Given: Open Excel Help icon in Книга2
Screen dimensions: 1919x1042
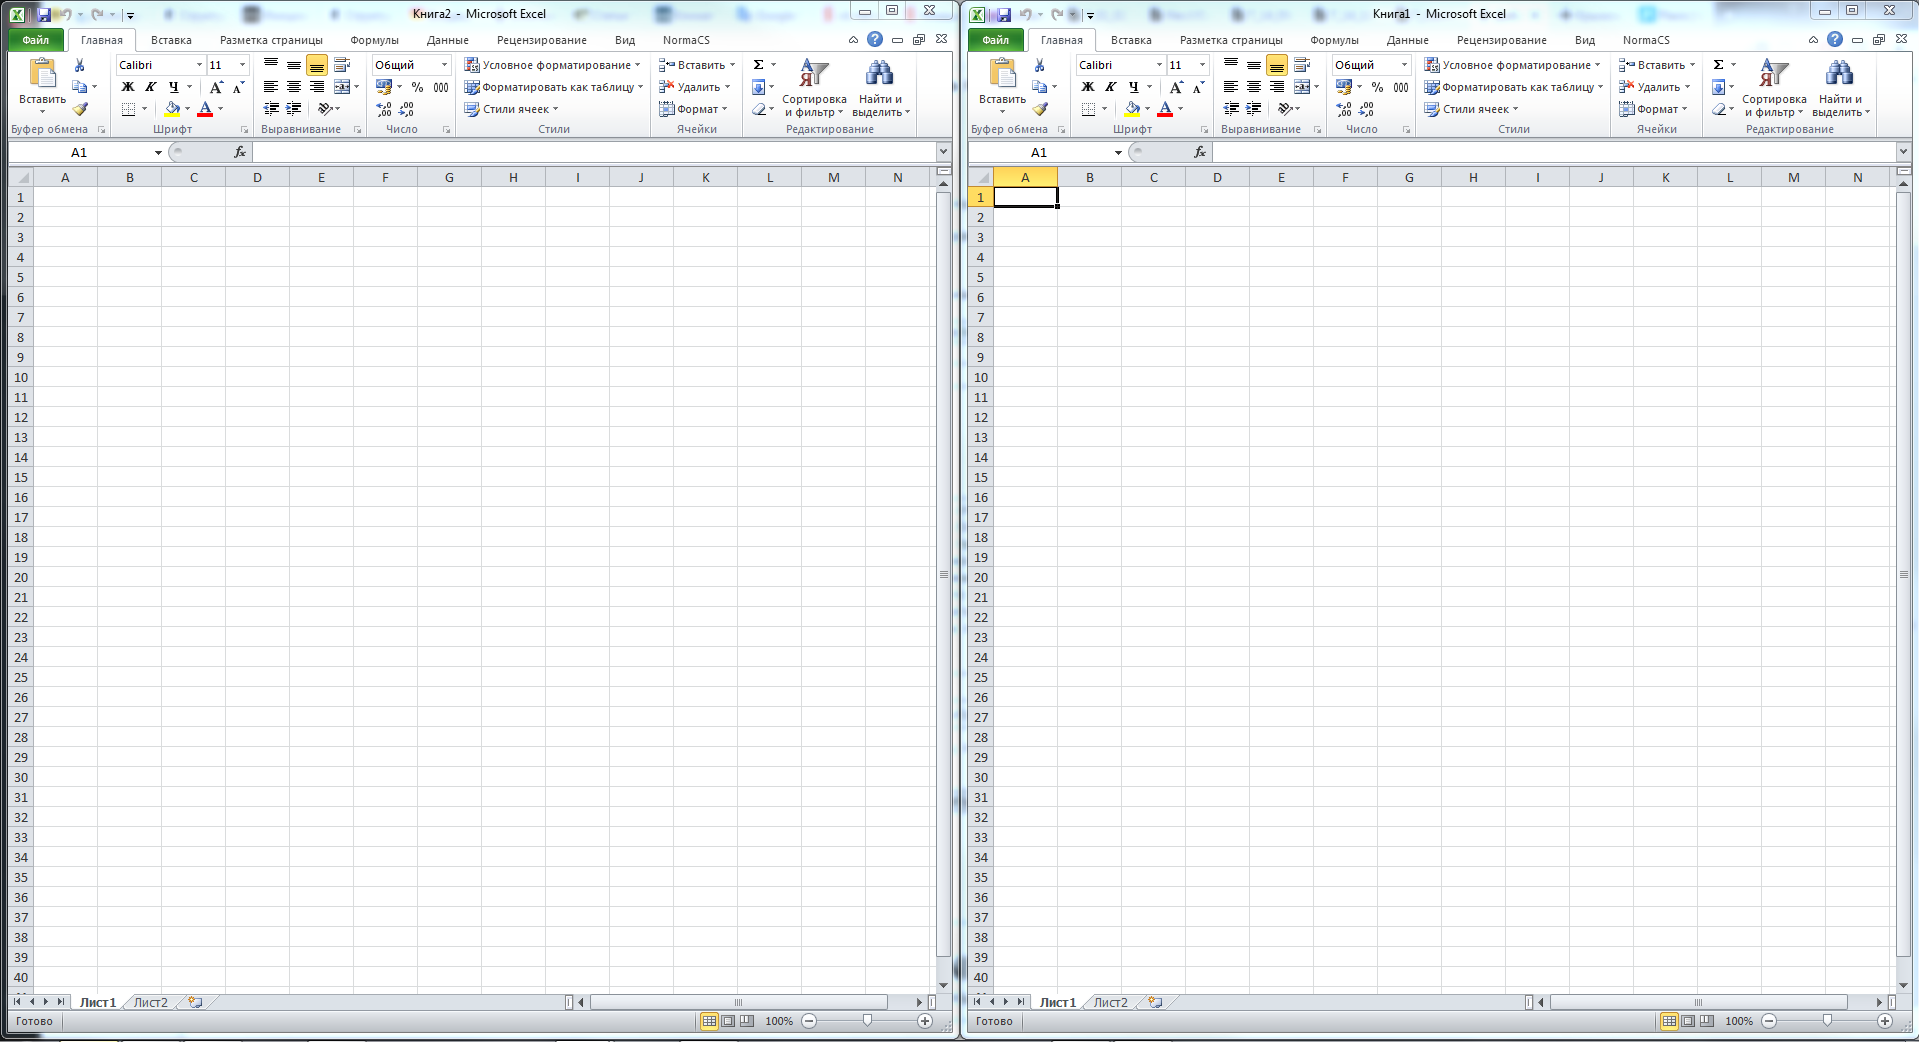Looking at the screenshot, I should pos(875,39).
